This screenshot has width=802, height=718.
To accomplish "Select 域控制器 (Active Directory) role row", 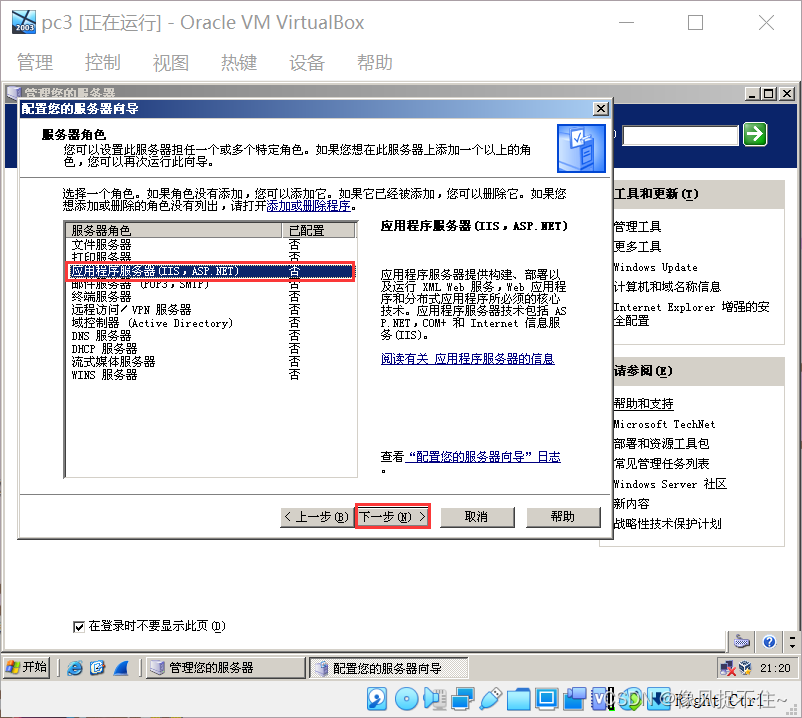I will click(211, 323).
